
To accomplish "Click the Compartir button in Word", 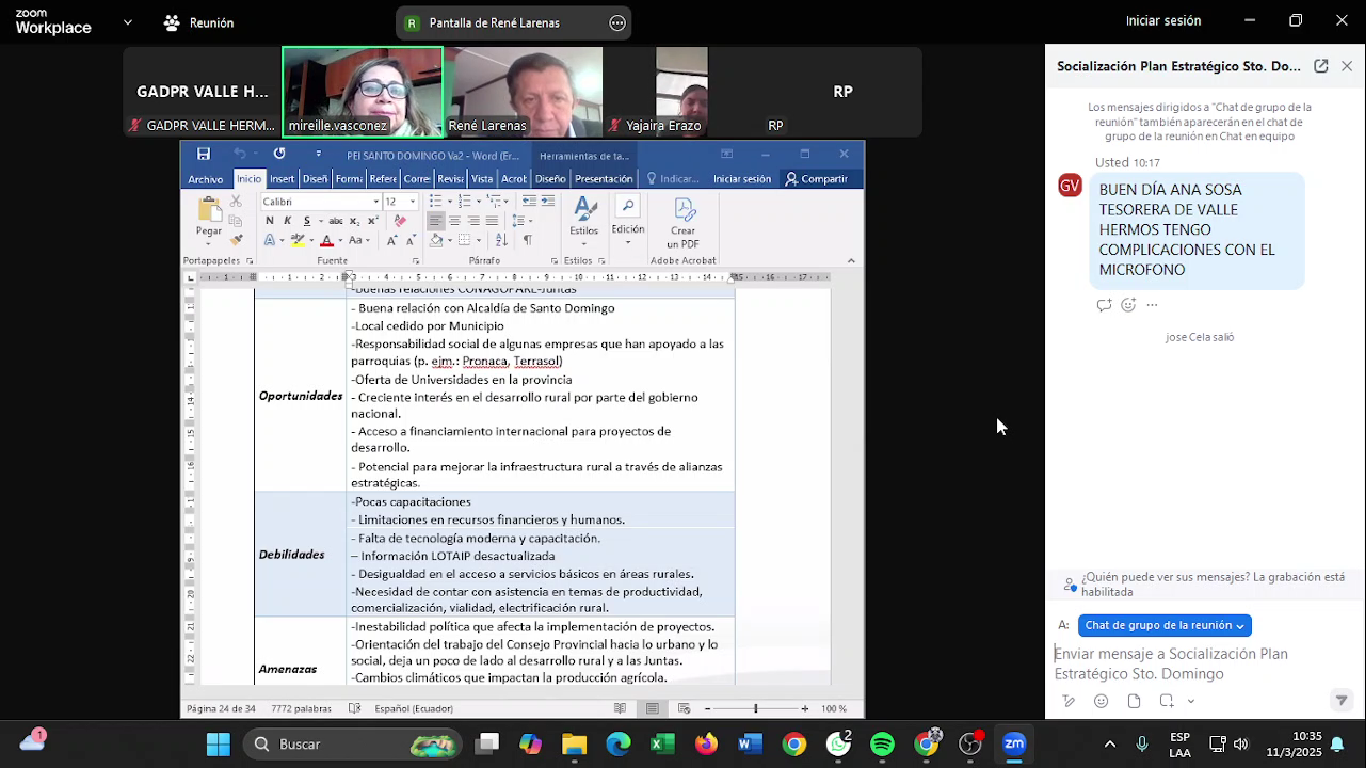I will tap(817, 179).
